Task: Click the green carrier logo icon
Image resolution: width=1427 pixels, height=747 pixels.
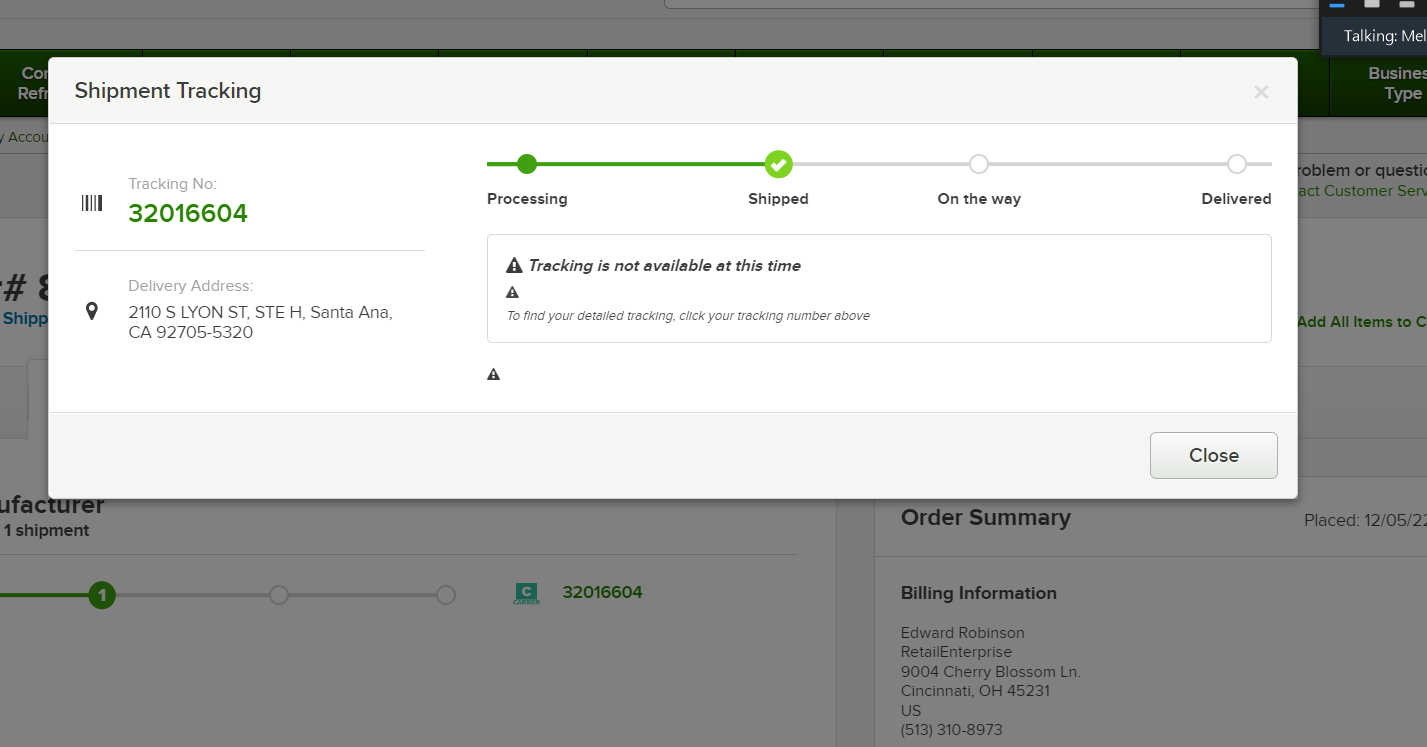Action: point(526,593)
